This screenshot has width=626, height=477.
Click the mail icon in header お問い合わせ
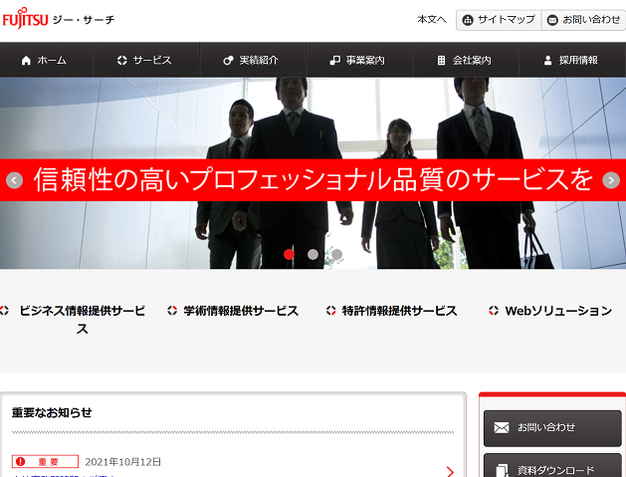tap(552, 20)
